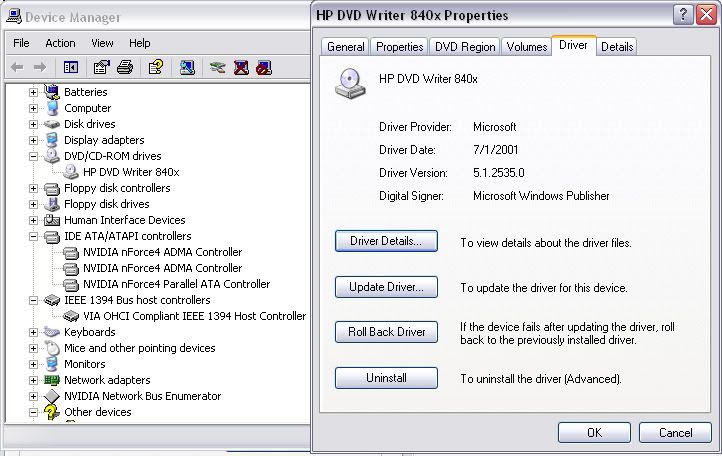Select the NVIDIA nForce4 Parallel ATA Controller

[x=176, y=284]
